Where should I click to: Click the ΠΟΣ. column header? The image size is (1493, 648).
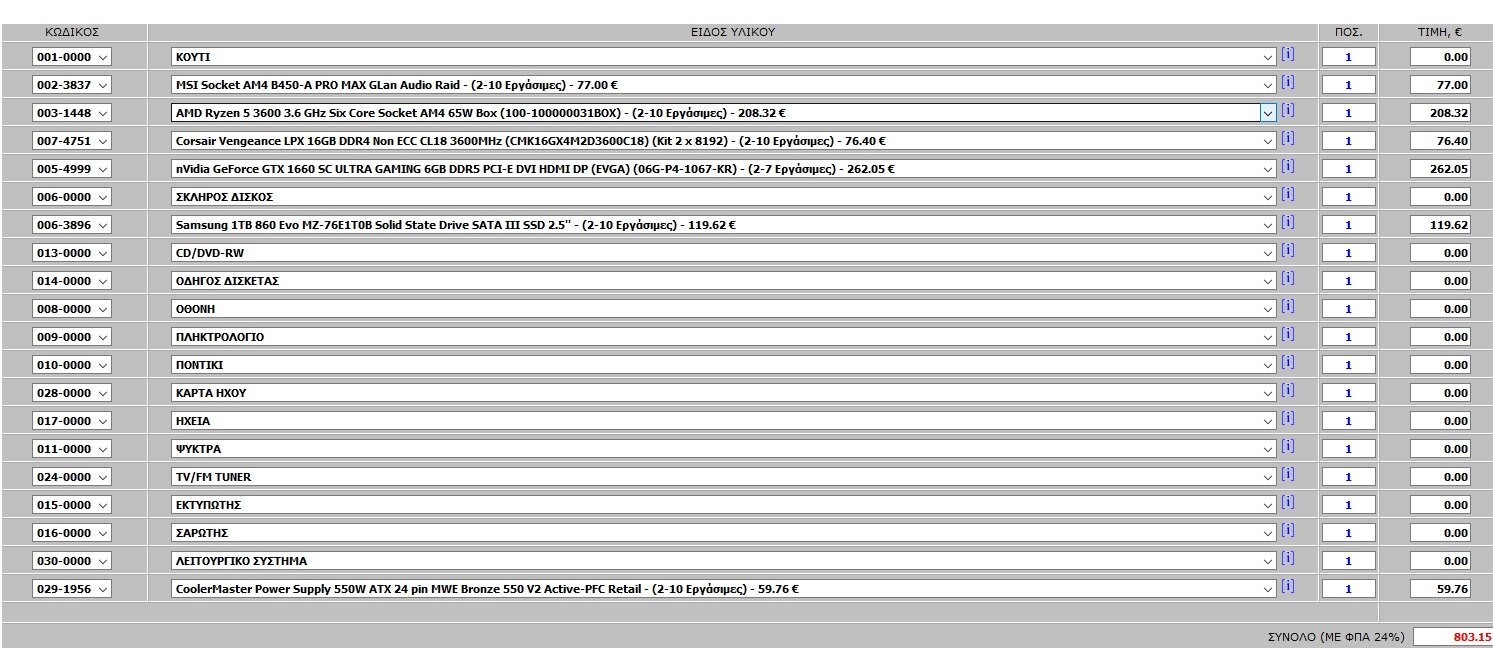tap(1348, 32)
